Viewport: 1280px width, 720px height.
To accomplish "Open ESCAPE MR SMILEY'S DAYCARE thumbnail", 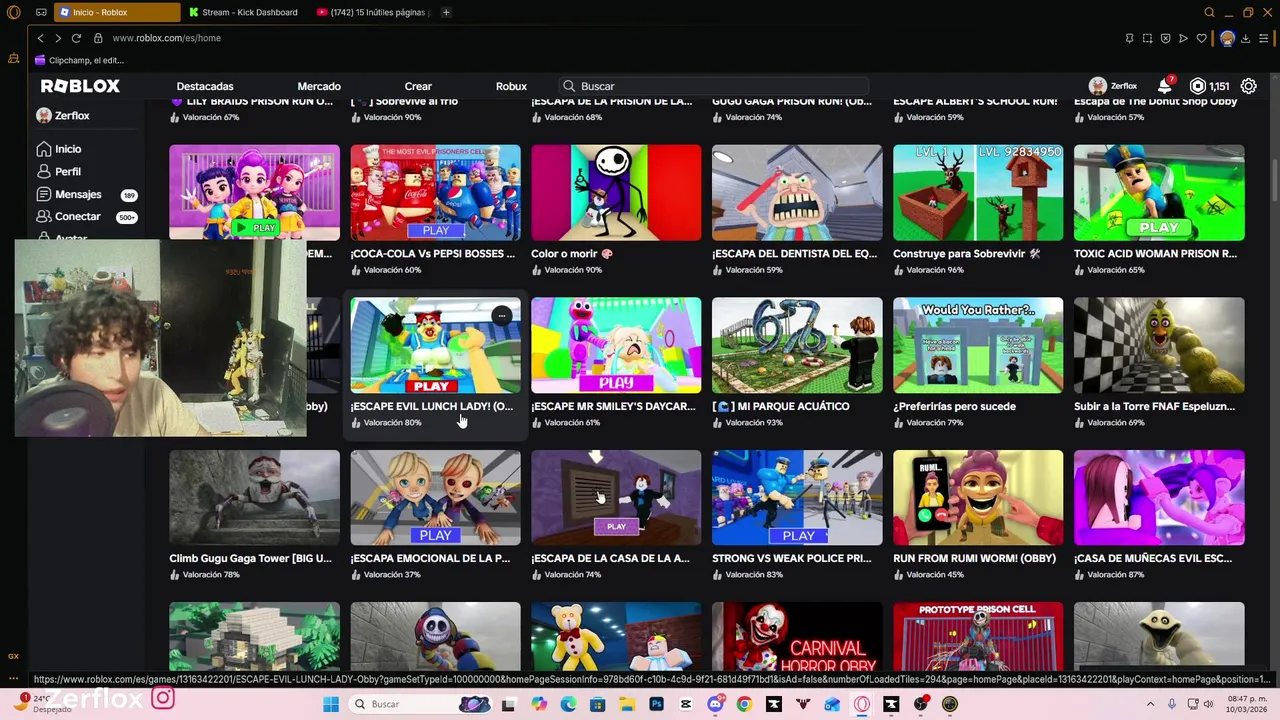I will 616,345.
